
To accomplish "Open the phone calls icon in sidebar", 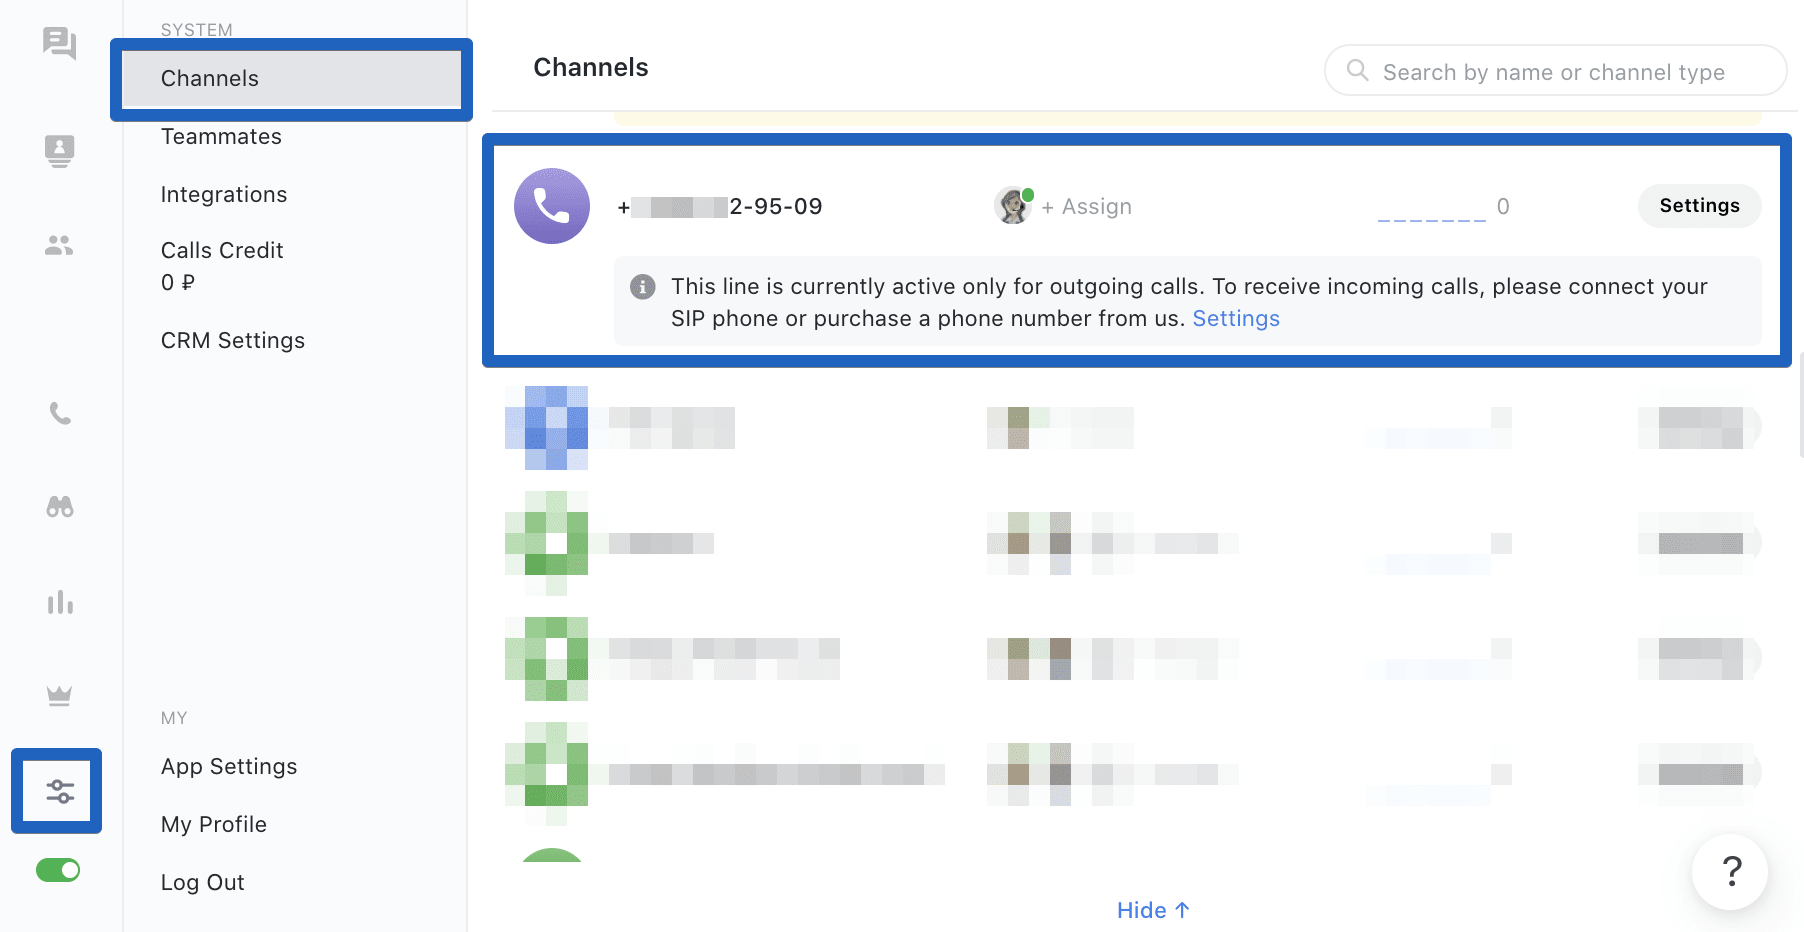I will (x=60, y=413).
